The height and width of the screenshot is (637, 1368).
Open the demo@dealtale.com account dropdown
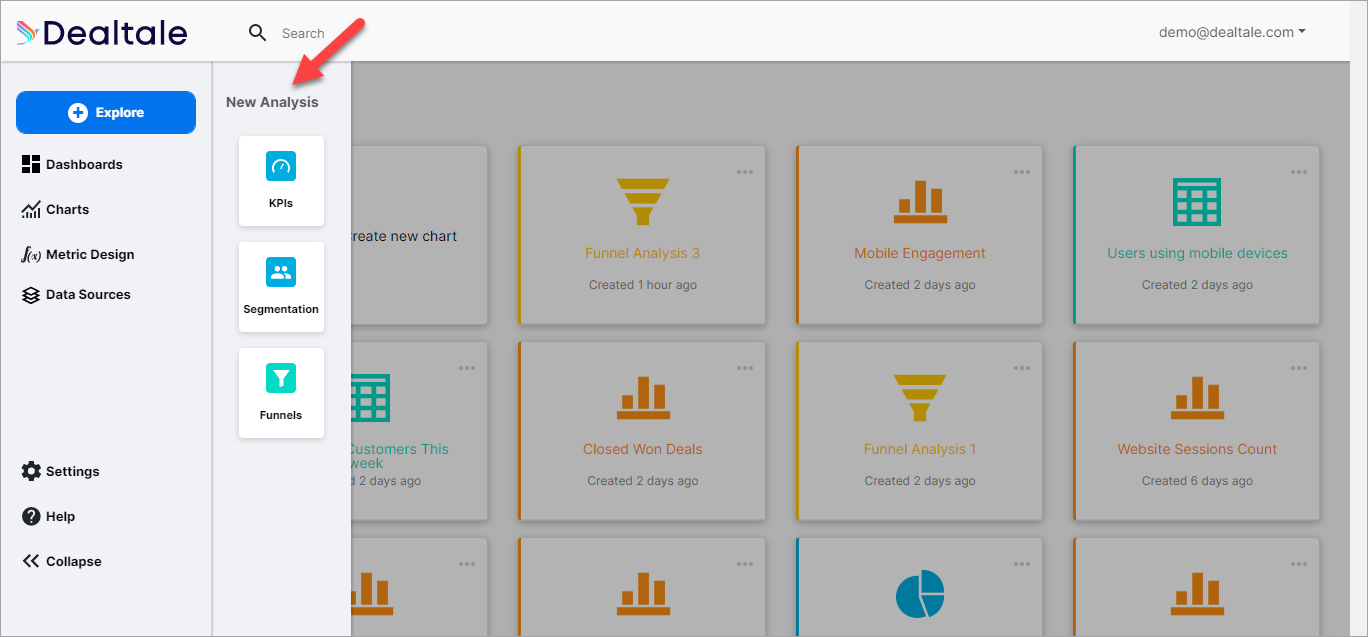pos(1232,32)
